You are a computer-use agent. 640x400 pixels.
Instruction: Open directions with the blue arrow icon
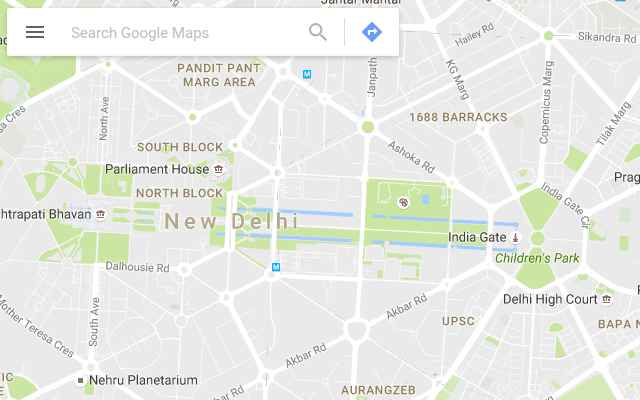pos(372,32)
